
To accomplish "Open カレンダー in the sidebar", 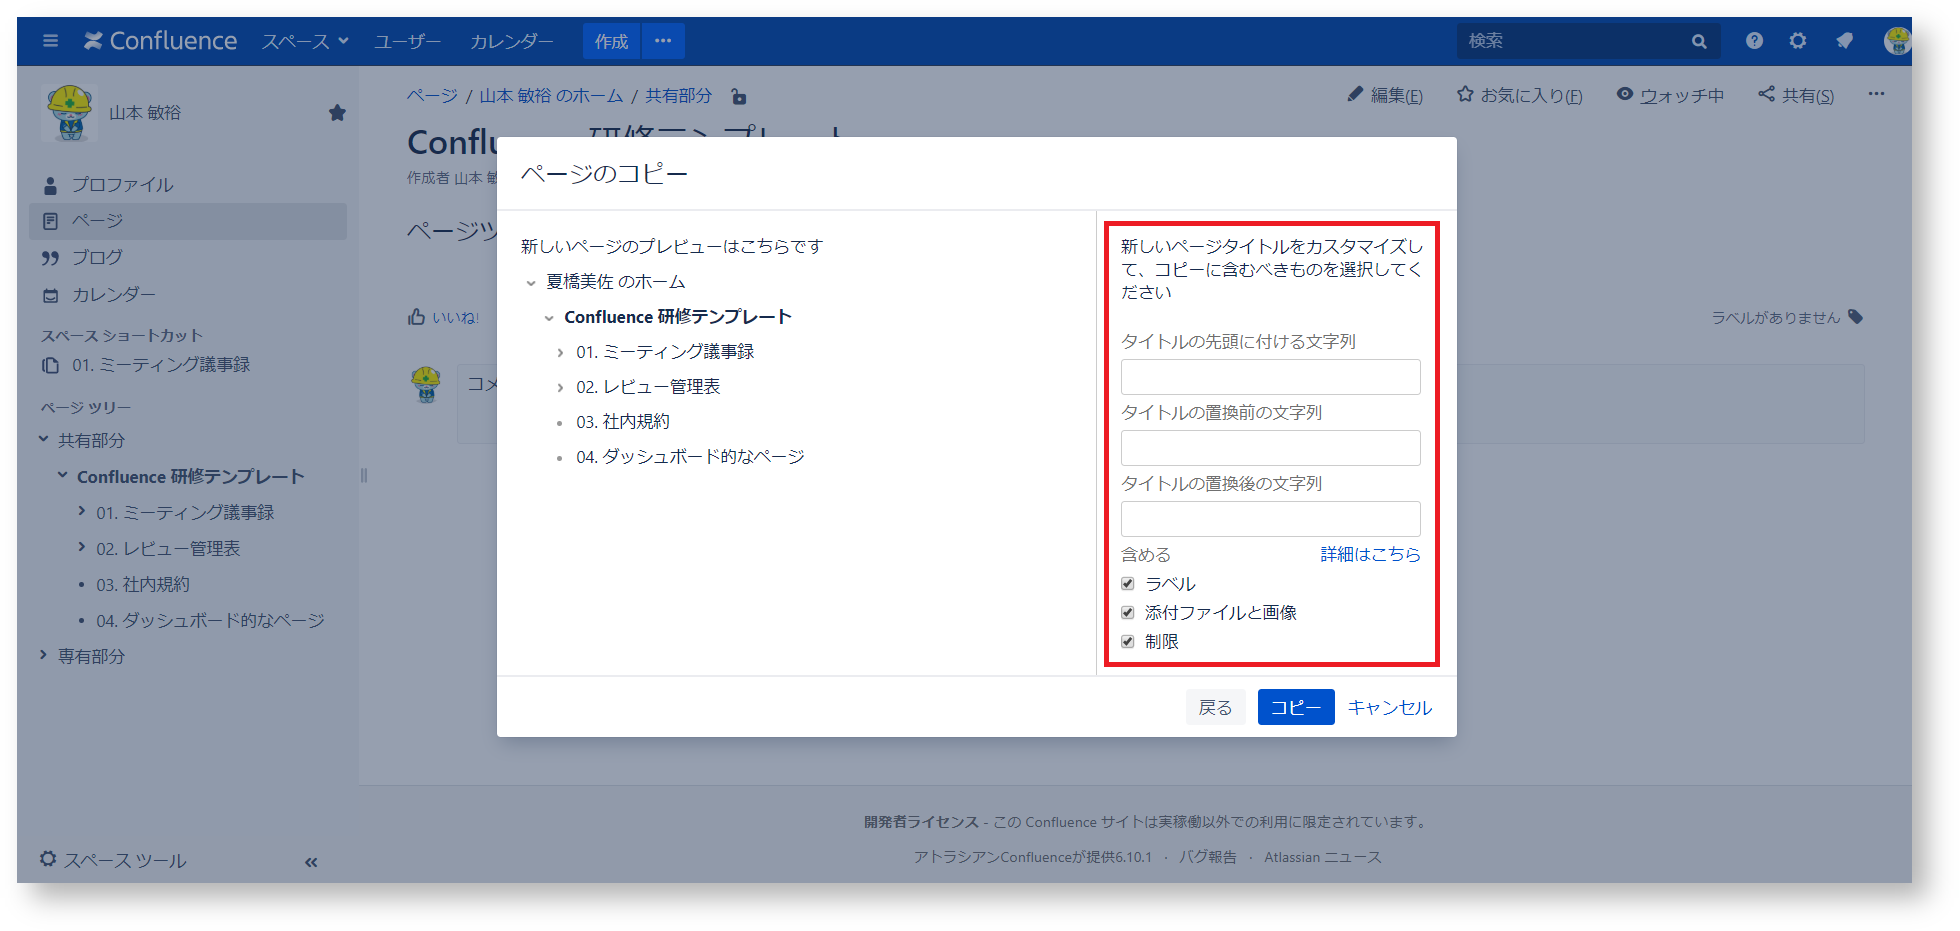I will click(x=113, y=295).
